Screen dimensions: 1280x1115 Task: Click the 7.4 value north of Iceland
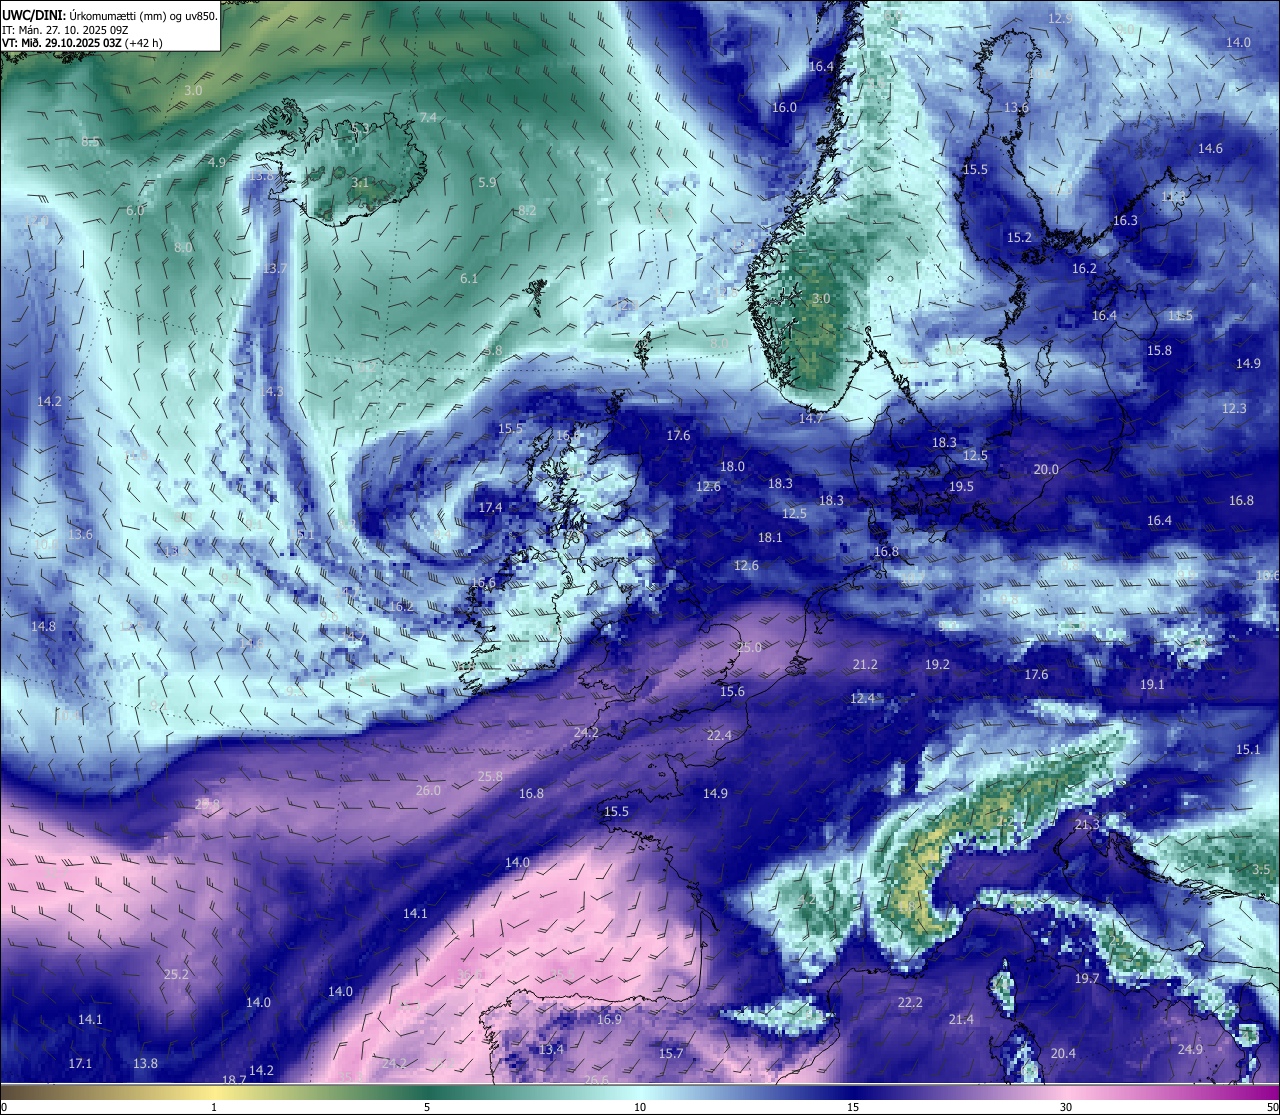pos(428,118)
